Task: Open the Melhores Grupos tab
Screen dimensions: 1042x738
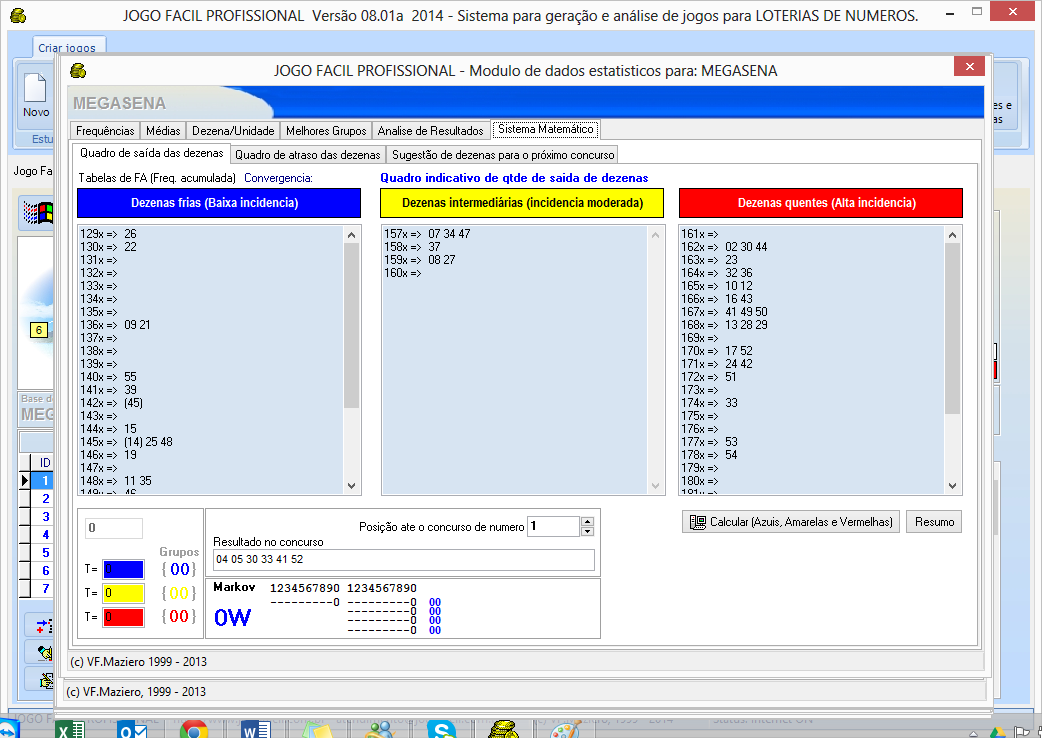Action: coord(326,131)
